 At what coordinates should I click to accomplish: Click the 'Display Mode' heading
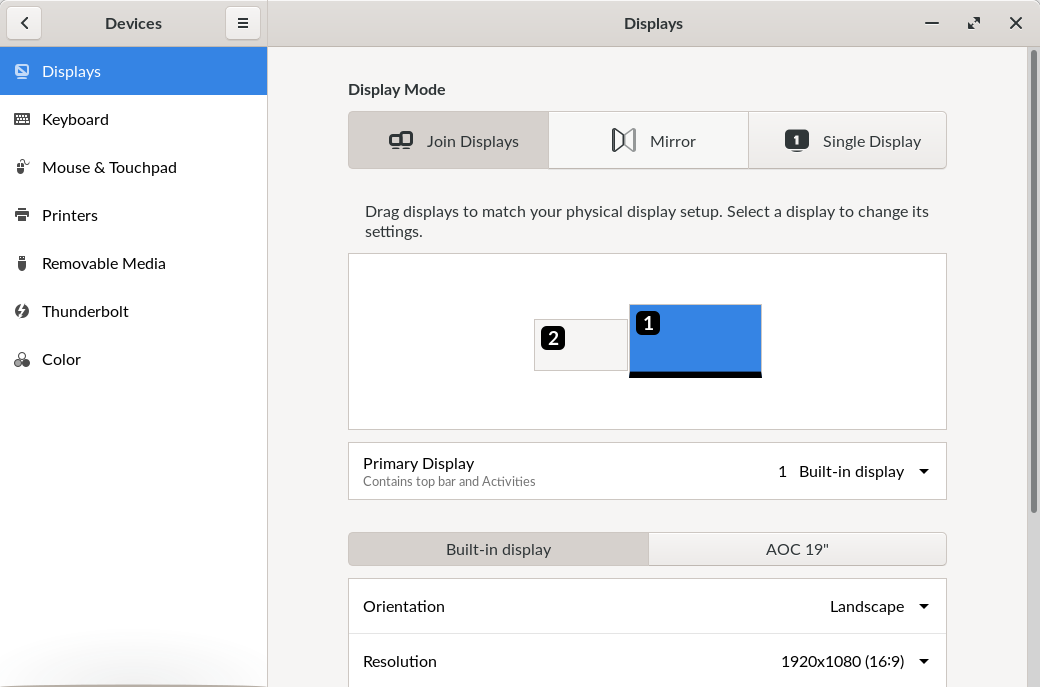pyautogui.click(x=397, y=90)
